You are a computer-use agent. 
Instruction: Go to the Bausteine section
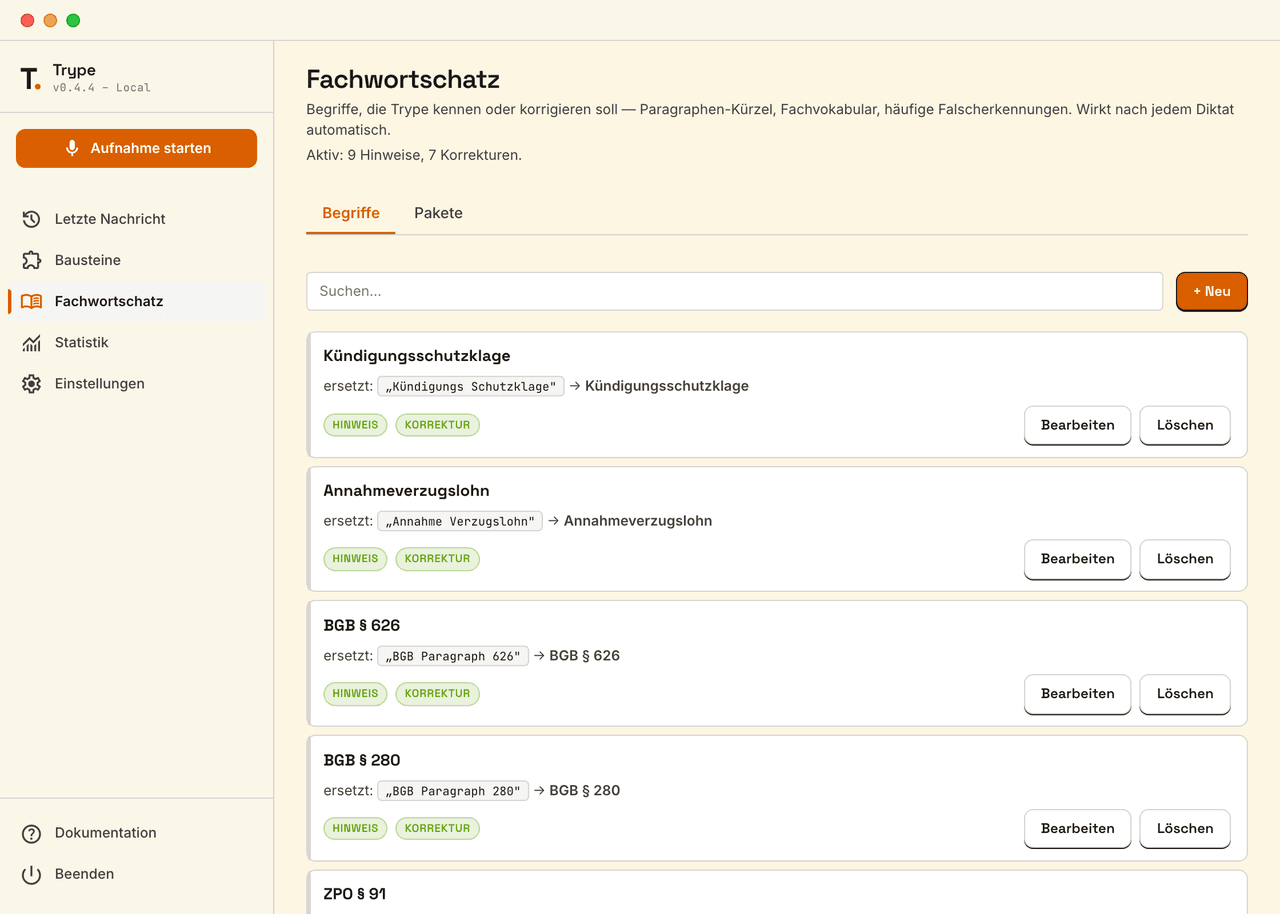pyautogui.click(x=136, y=260)
